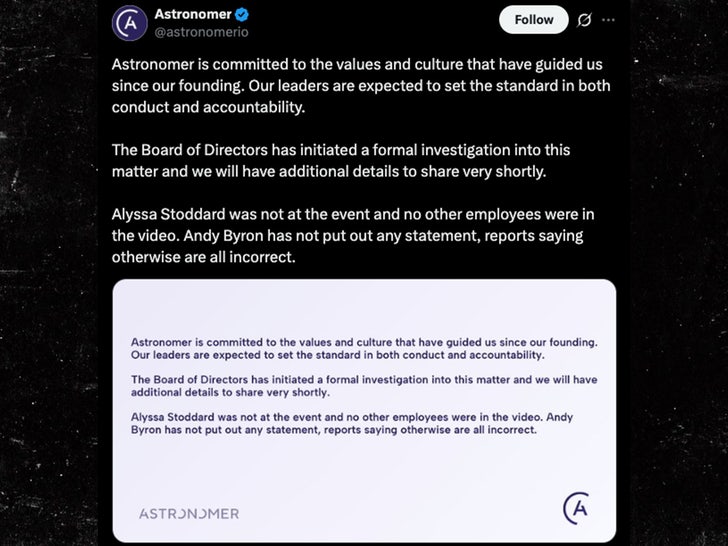
Task: Click the Astronomer display name
Action: tap(193, 15)
